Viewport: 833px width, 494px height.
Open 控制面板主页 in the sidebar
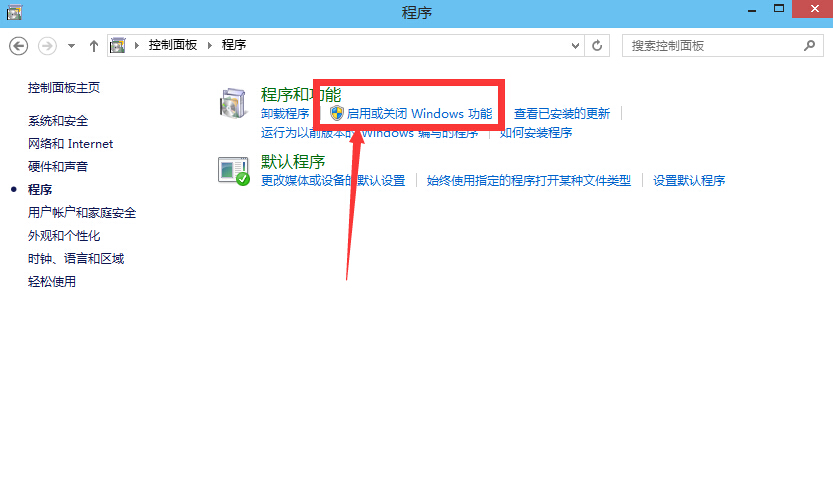click(64, 88)
